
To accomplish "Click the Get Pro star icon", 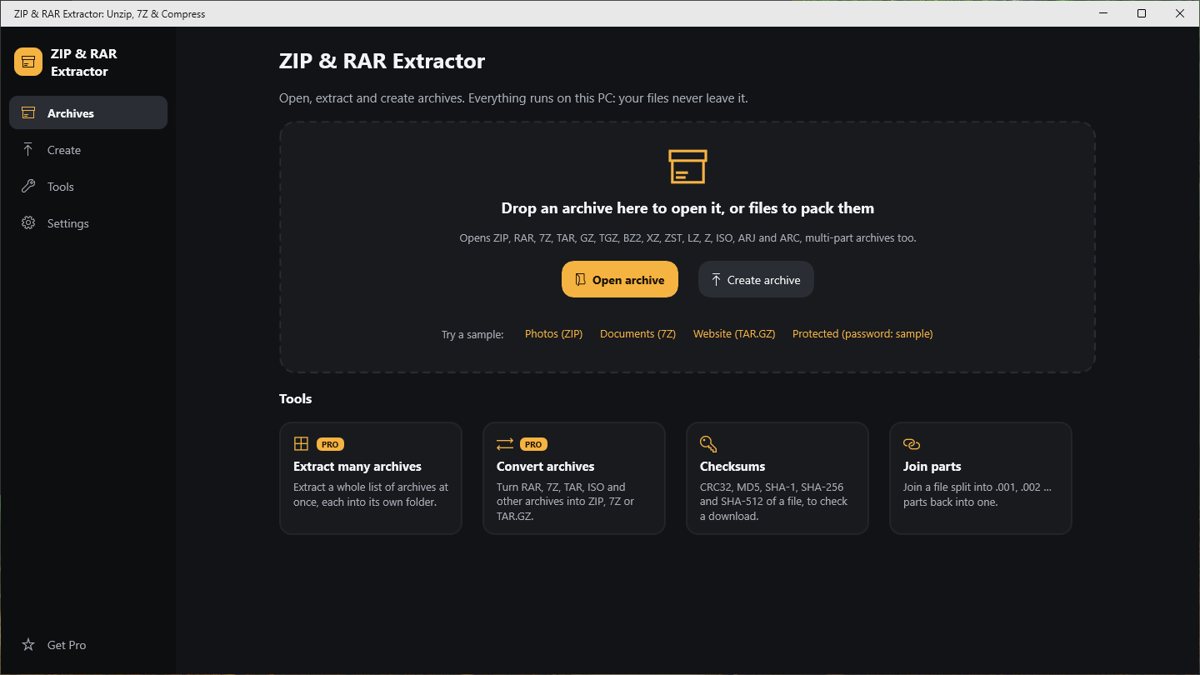I will 28,645.
